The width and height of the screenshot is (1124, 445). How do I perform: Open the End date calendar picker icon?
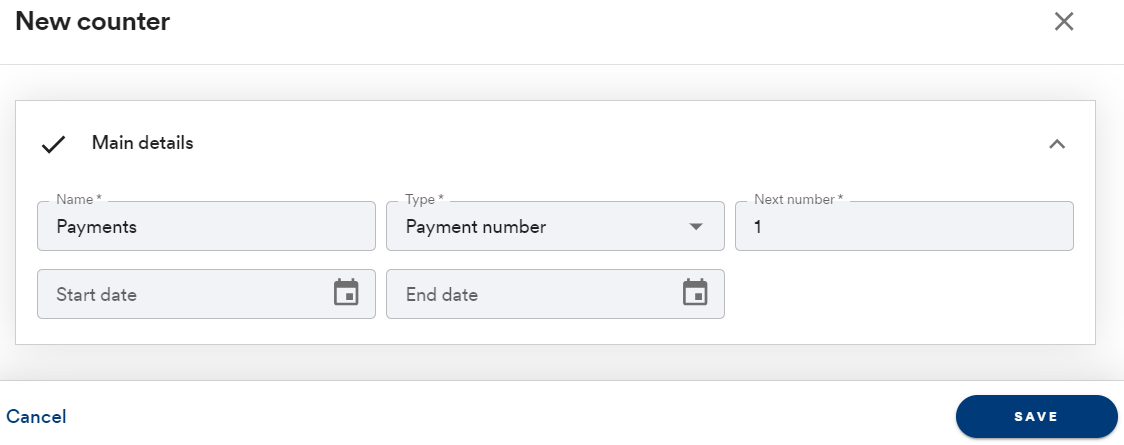click(695, 292)
